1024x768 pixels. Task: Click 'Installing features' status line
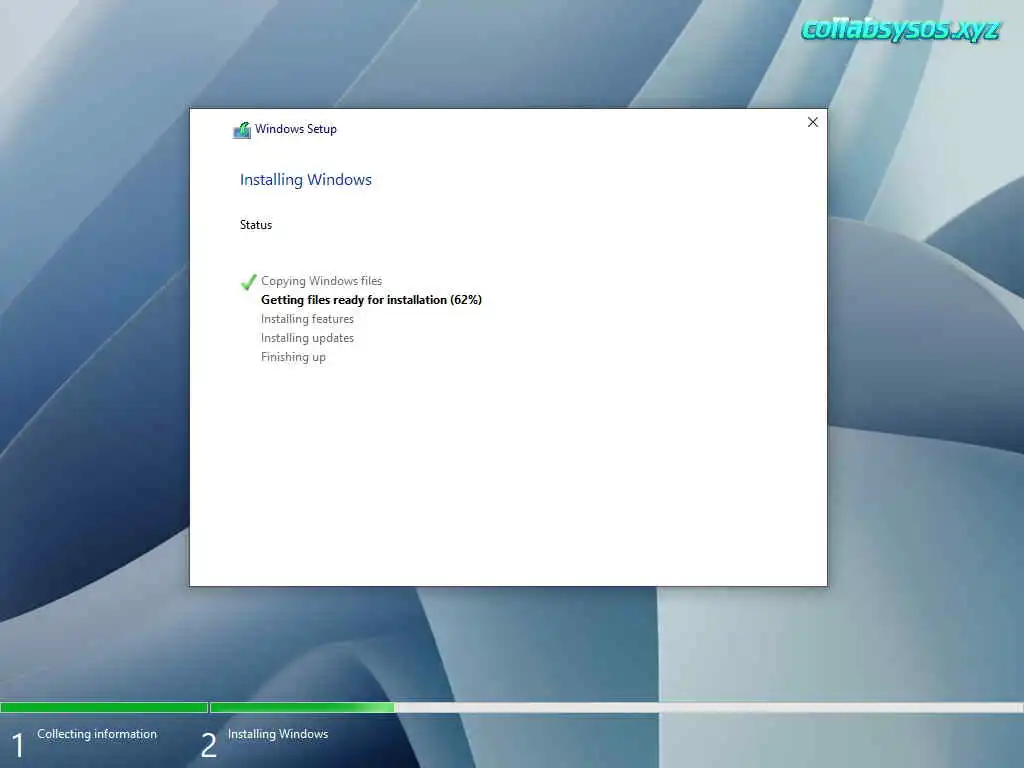pos(307,319)
